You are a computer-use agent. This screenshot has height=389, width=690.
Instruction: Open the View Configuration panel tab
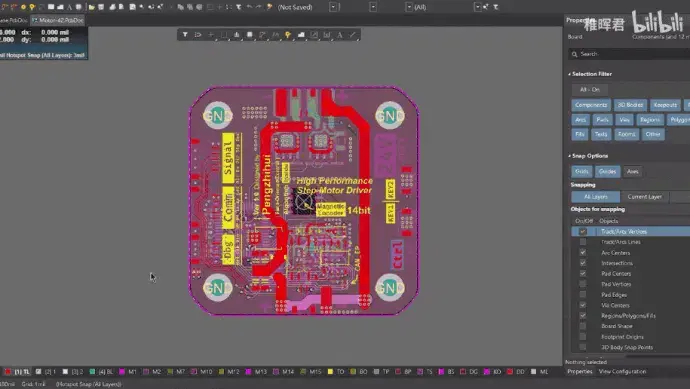tap(622, 371)
